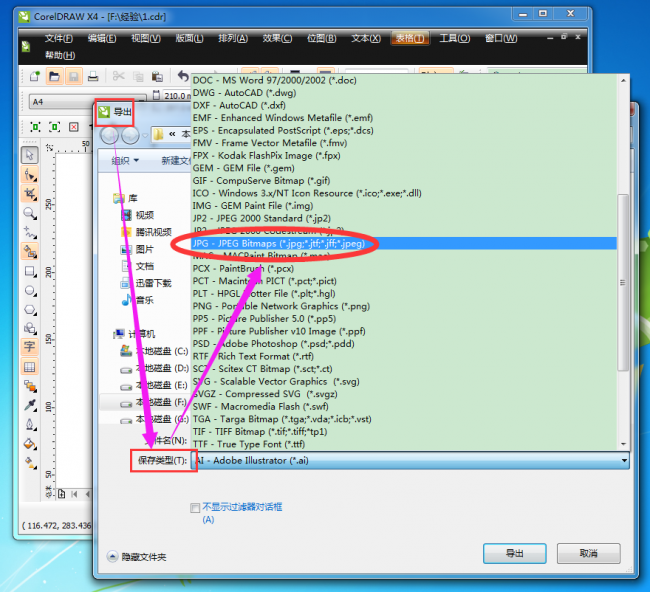Select the Freehand curve tool
This screenshot has width=650, height=592.
(x=30, y=232)
